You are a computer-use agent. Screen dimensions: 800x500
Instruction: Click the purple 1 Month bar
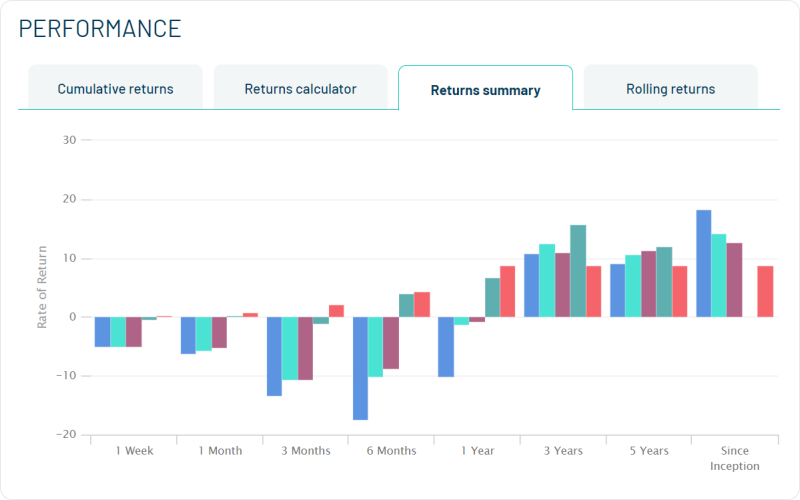(x=219, y=332)
